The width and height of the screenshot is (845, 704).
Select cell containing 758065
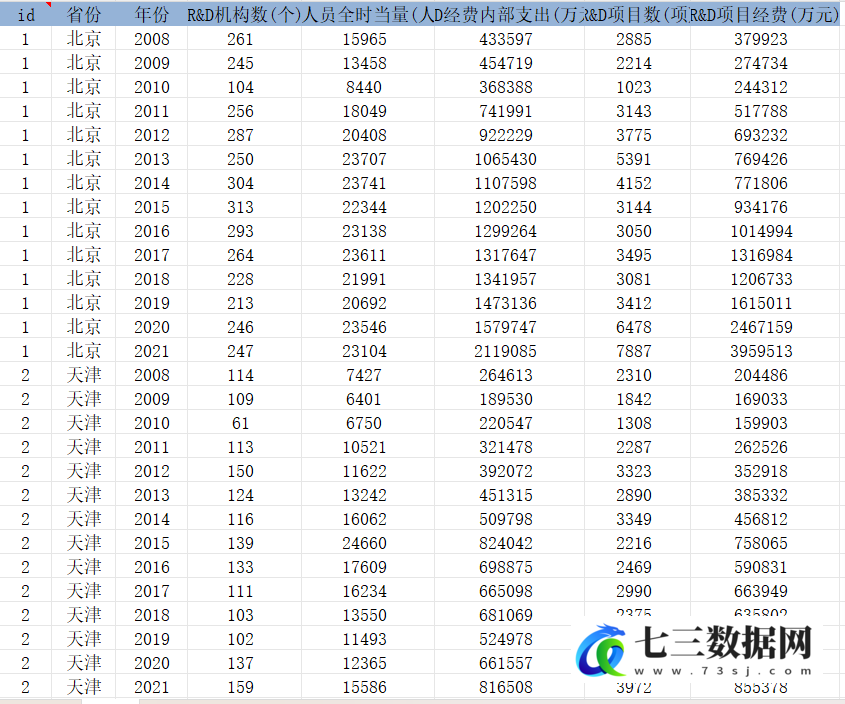tap(765, 543)
